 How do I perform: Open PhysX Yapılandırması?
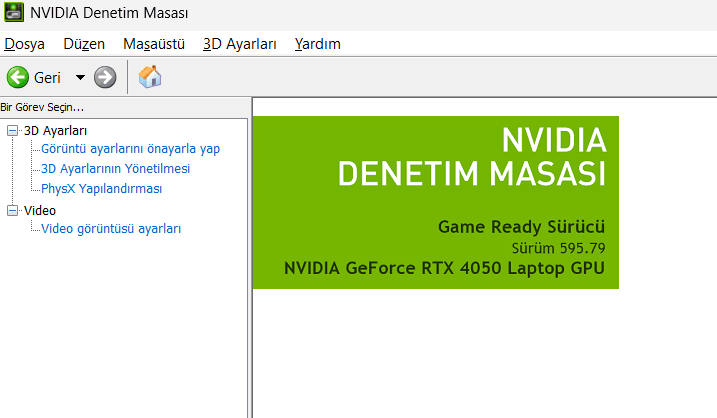[x=102, y=189]
